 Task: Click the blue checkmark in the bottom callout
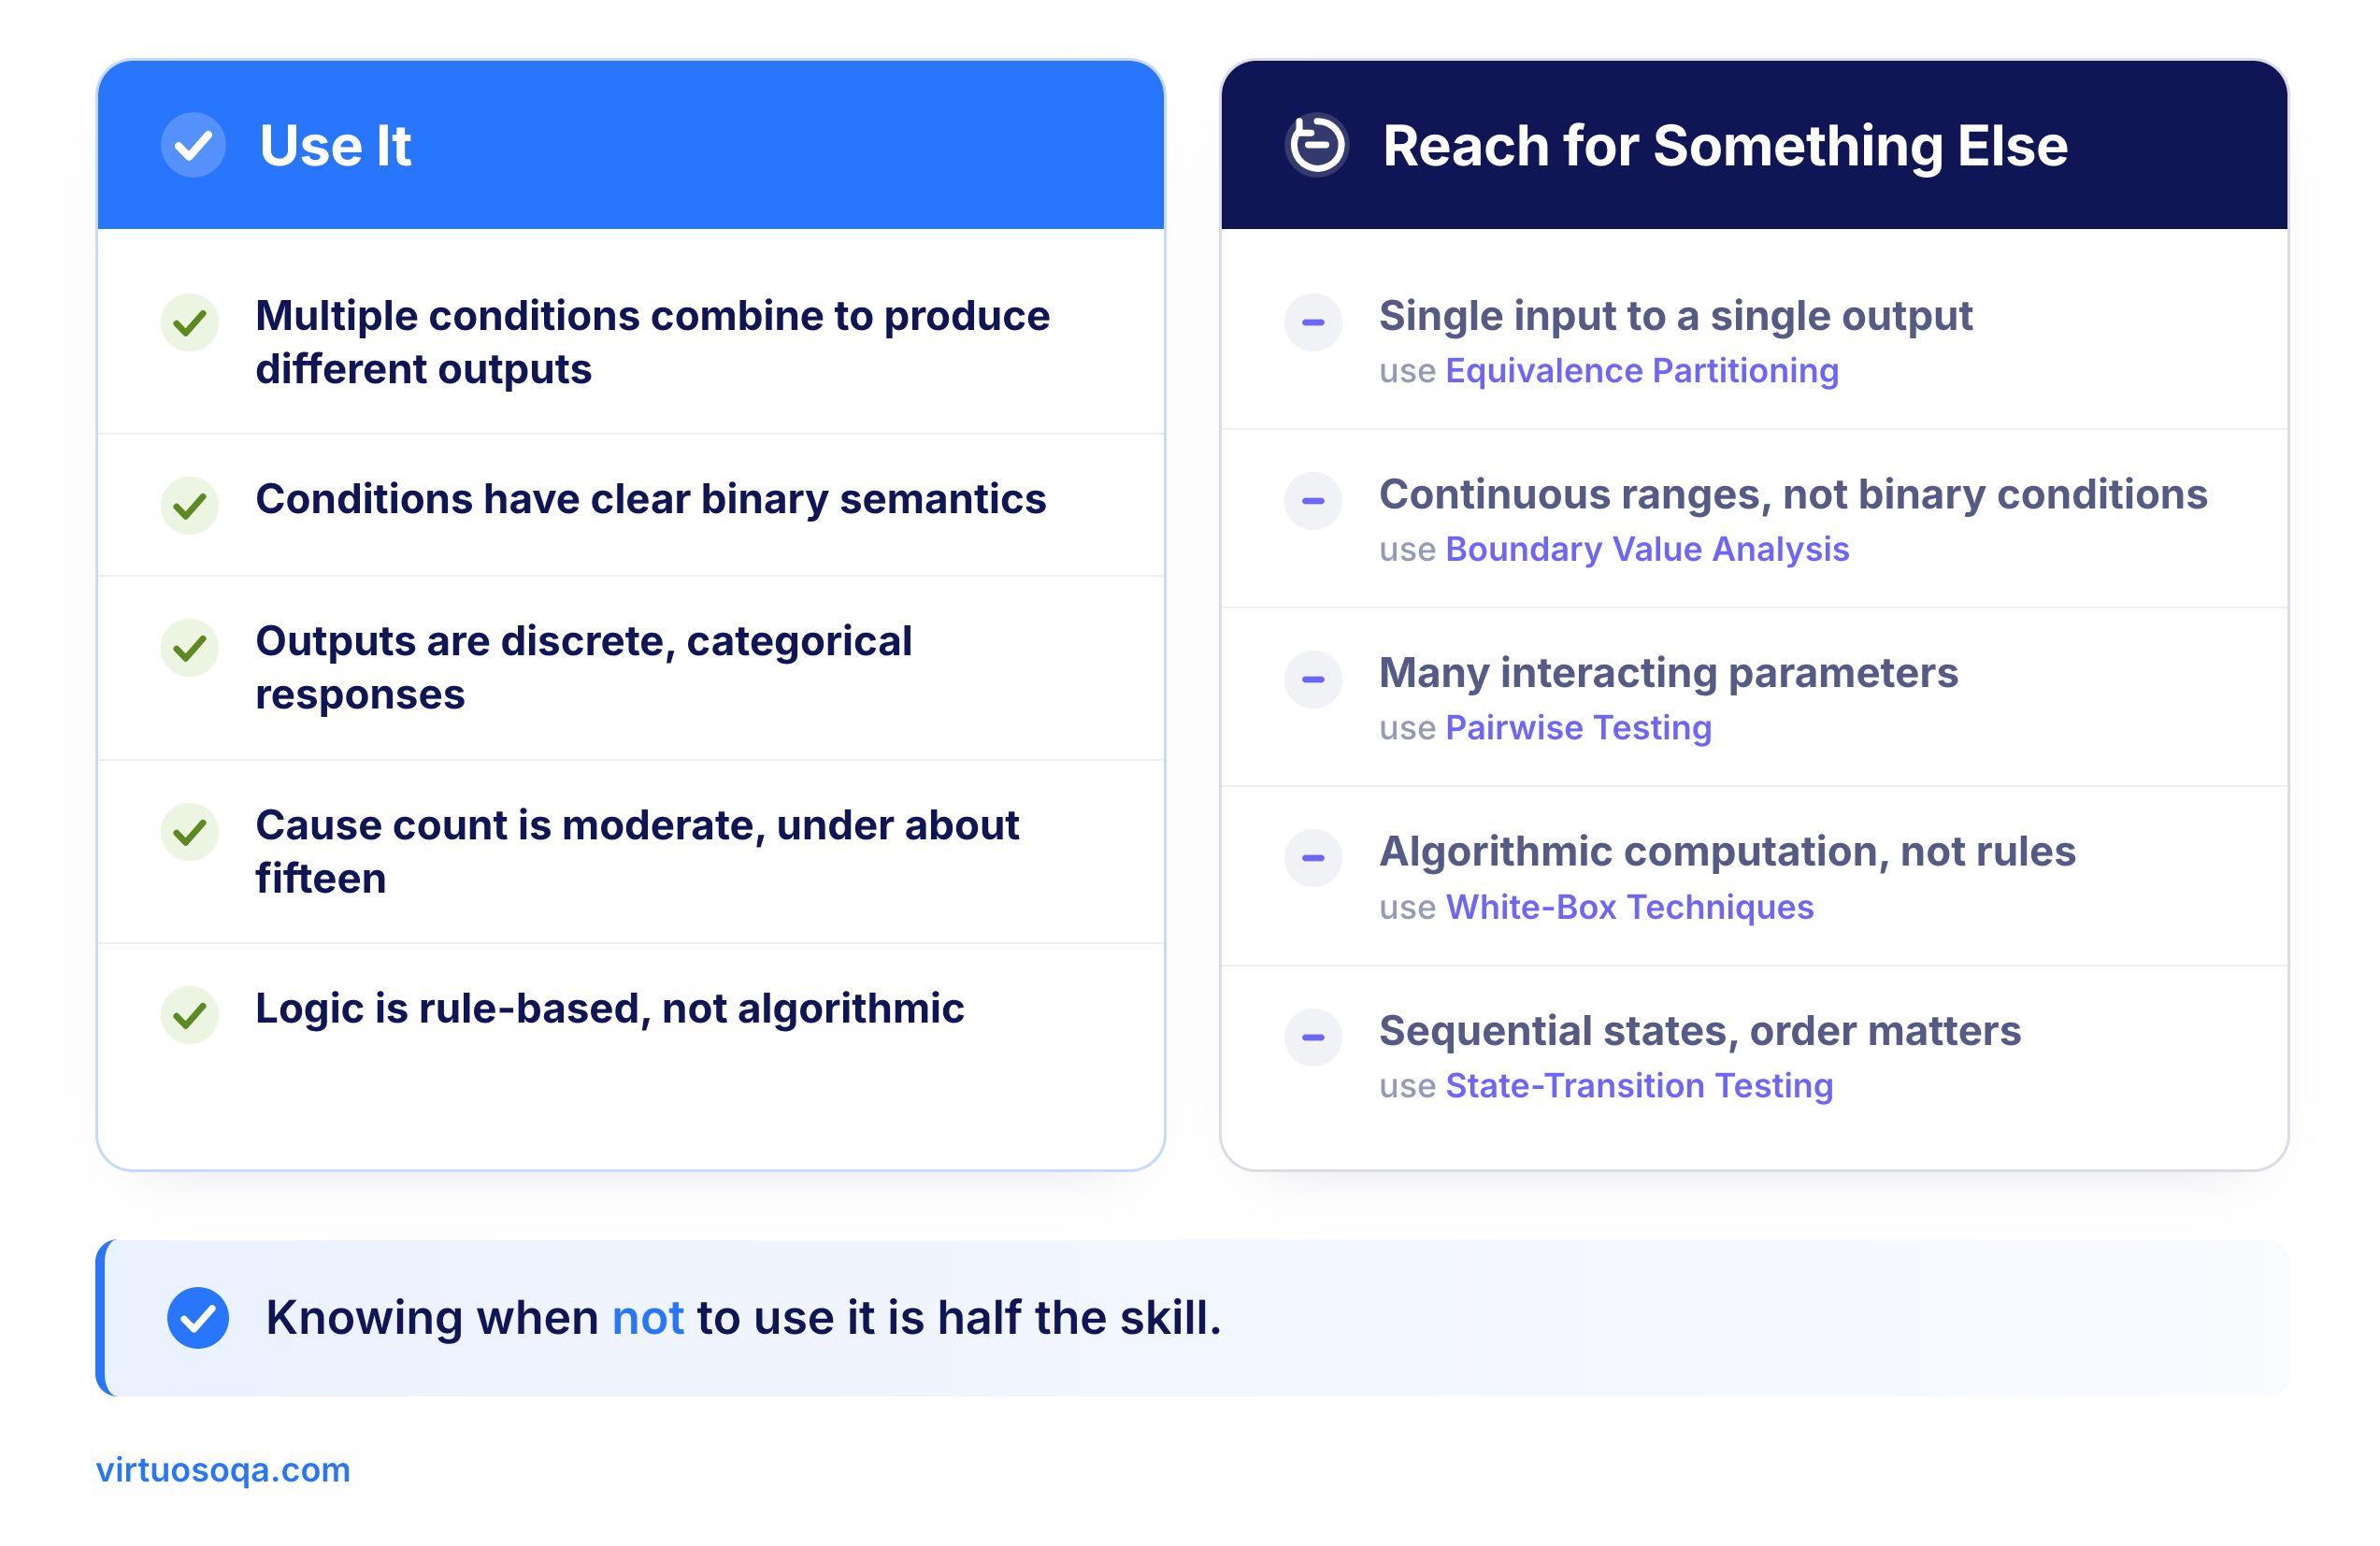(198, 1318)
